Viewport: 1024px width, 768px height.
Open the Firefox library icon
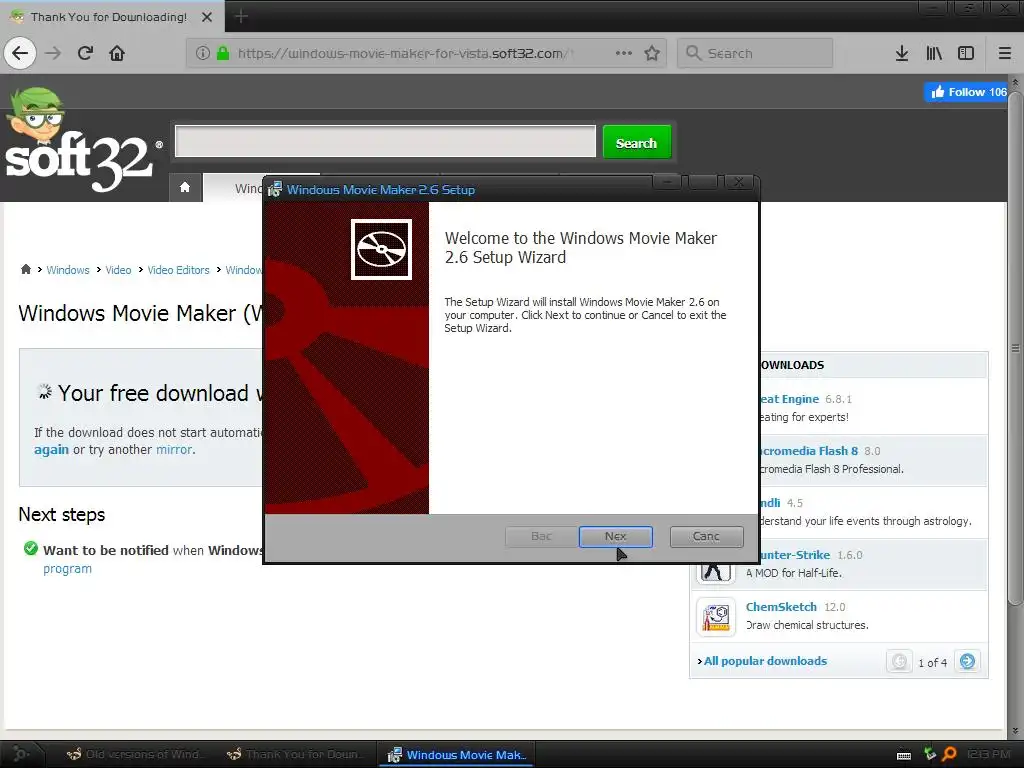pyautogui.click(x=934, y=53)
